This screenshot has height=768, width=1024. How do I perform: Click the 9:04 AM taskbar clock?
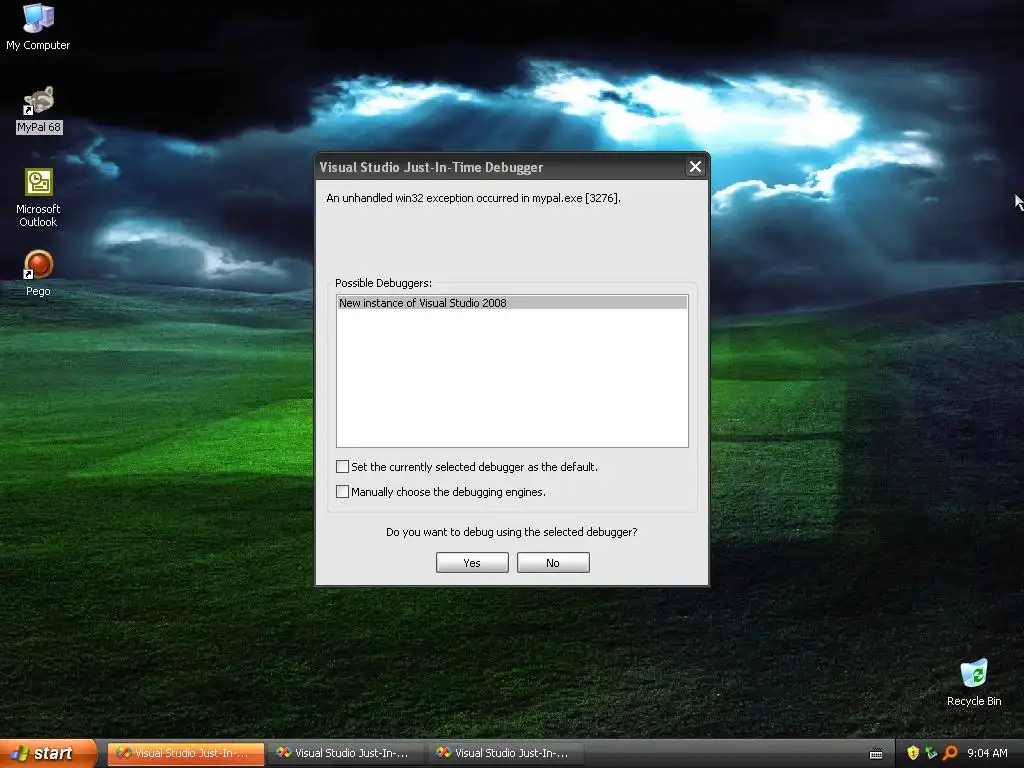(987, 753)
